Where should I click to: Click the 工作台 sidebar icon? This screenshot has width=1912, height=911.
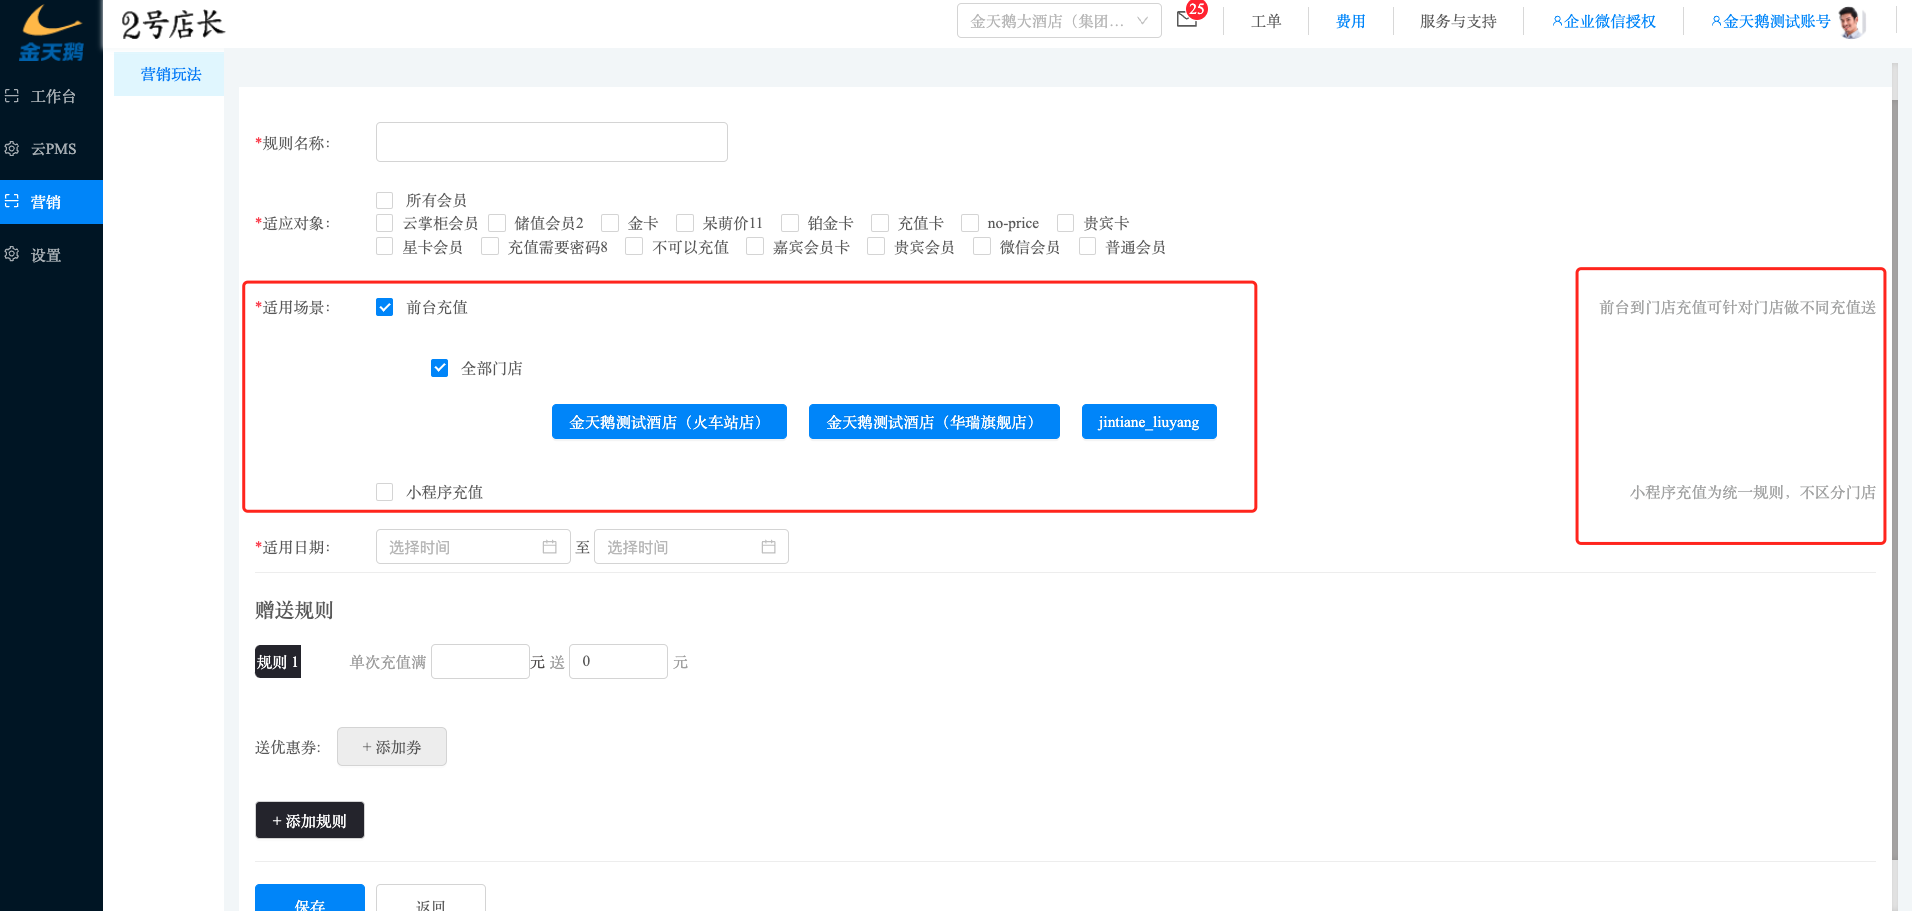[x=12, y=96]
